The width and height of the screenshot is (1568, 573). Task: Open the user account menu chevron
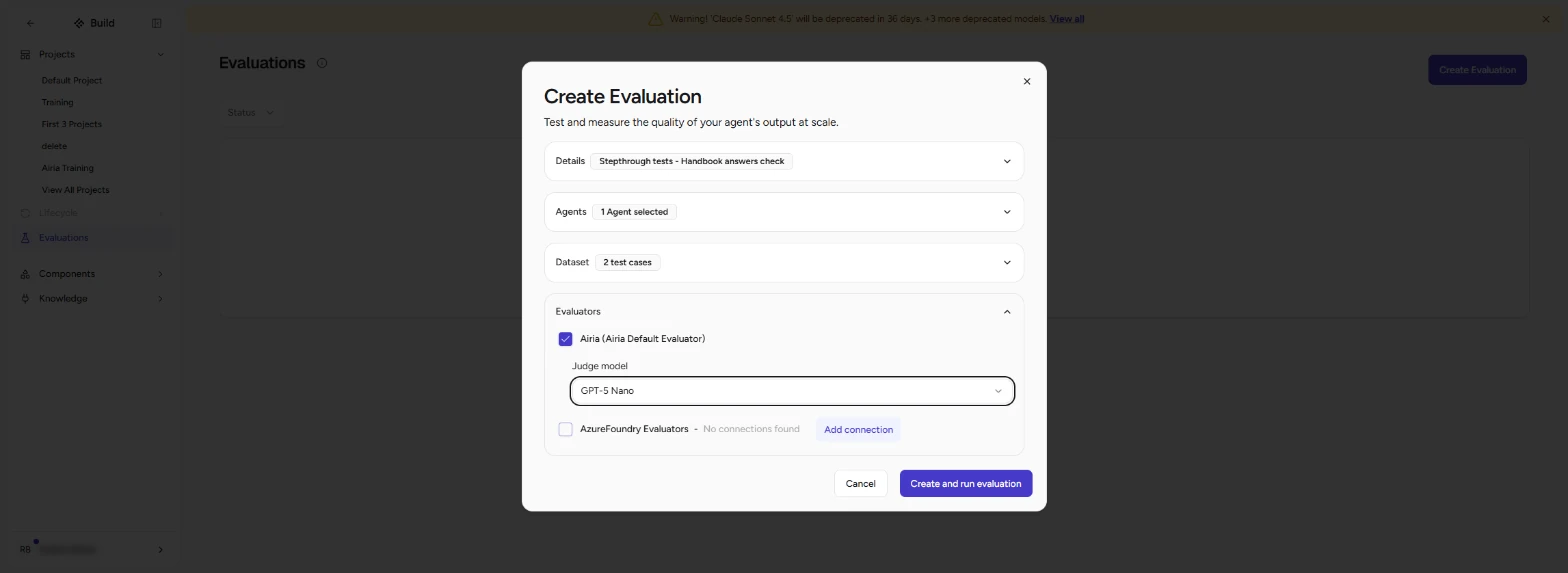pos(160,549)
